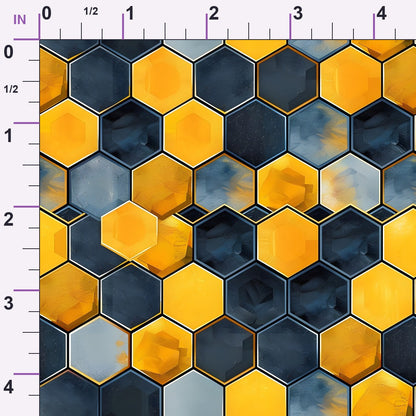Pick the "3" inch mark on the top ruler
This screenshot has height=416, width=416.
298,14
